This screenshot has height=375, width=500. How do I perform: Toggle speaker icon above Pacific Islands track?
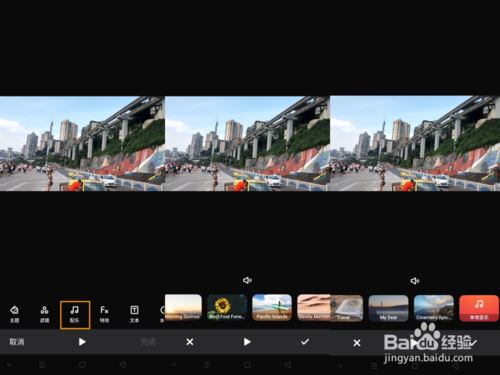tap(247, 280)
